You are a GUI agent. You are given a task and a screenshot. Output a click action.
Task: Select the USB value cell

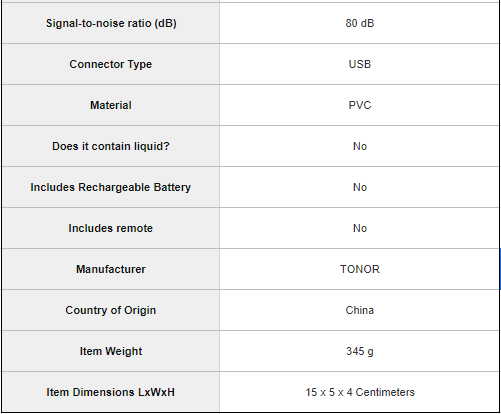click(360, 64)
